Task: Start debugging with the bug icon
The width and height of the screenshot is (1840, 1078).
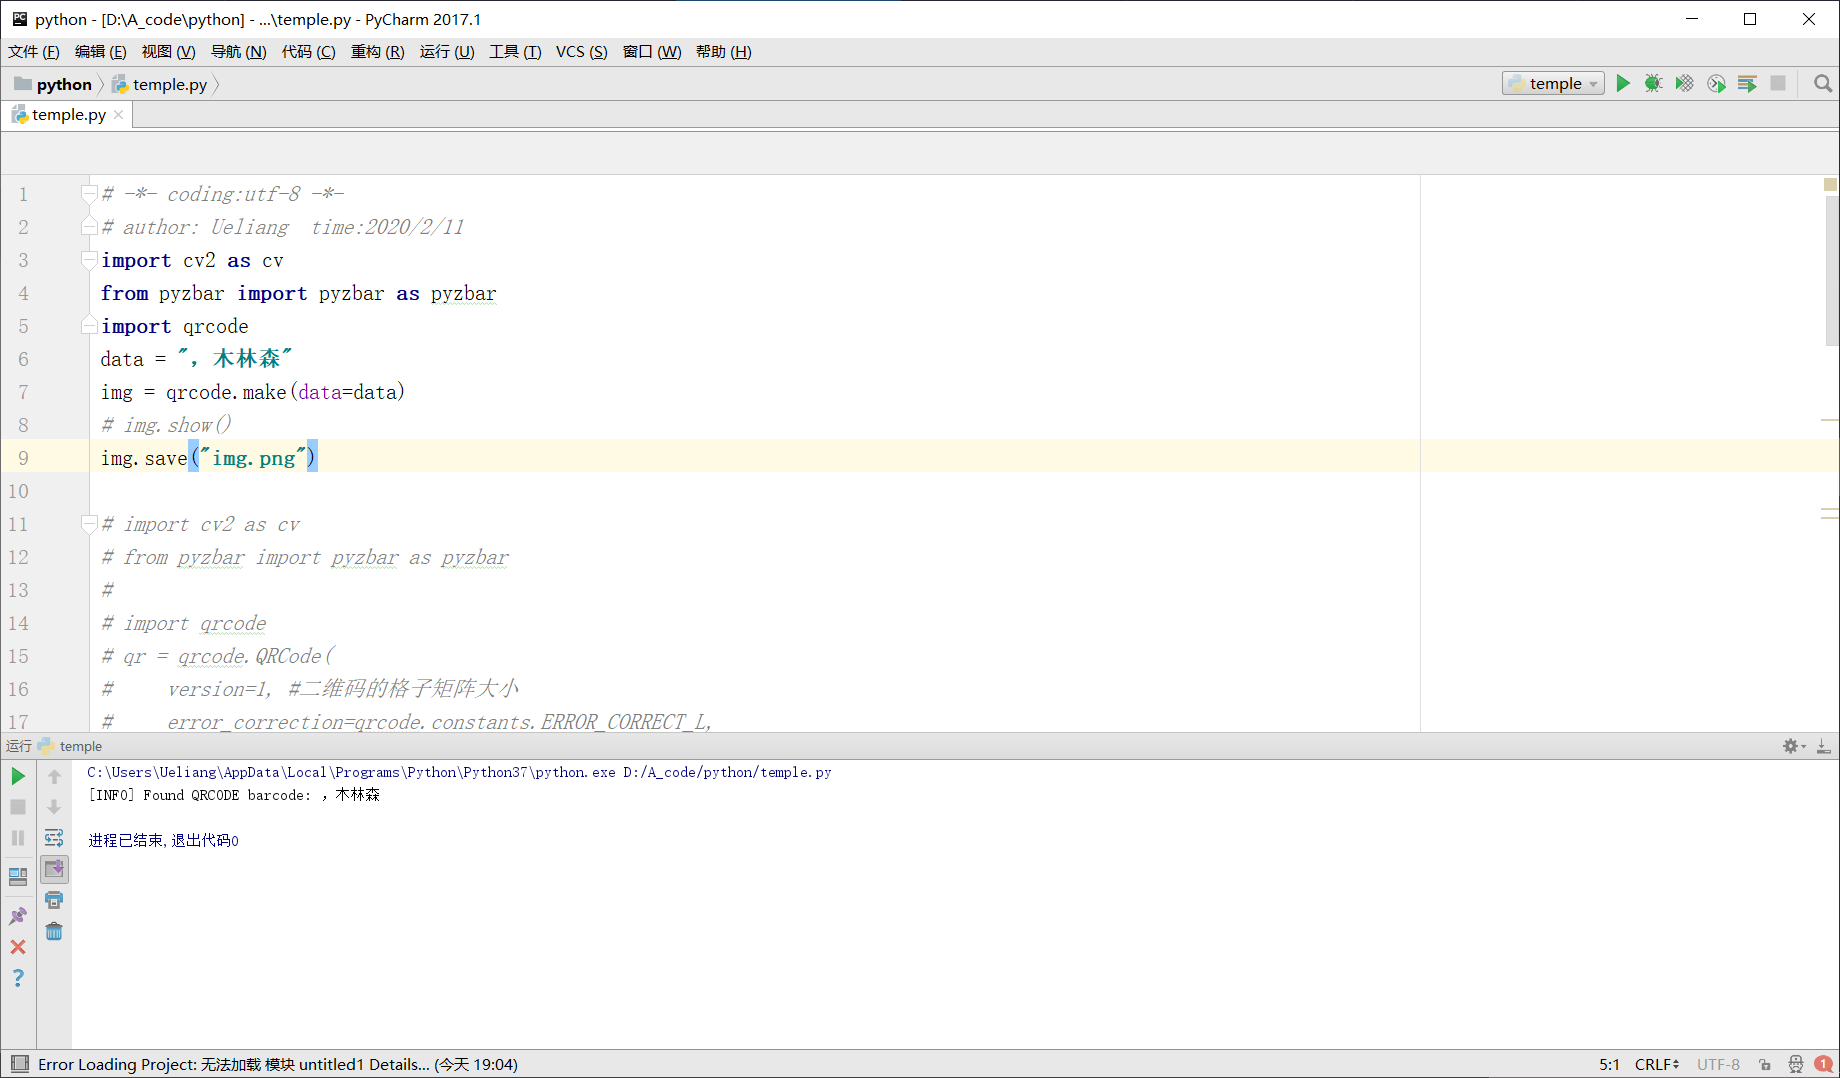Action: [x=1653, y=83]
